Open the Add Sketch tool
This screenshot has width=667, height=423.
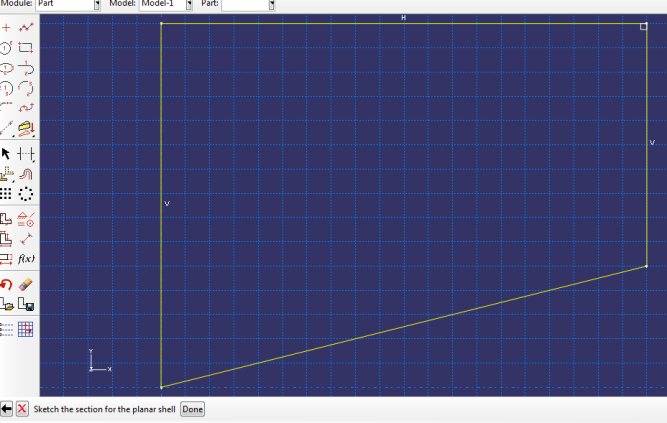(x=6, y=304)
